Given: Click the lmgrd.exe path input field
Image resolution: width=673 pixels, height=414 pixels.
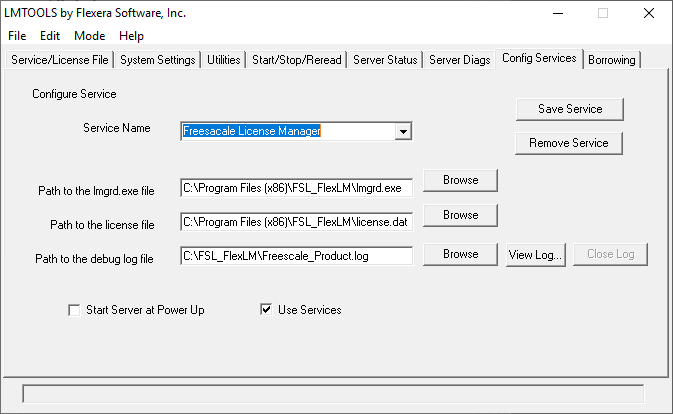Looking at the screenshot, I should pyautogui.click(x=297, y=188).
